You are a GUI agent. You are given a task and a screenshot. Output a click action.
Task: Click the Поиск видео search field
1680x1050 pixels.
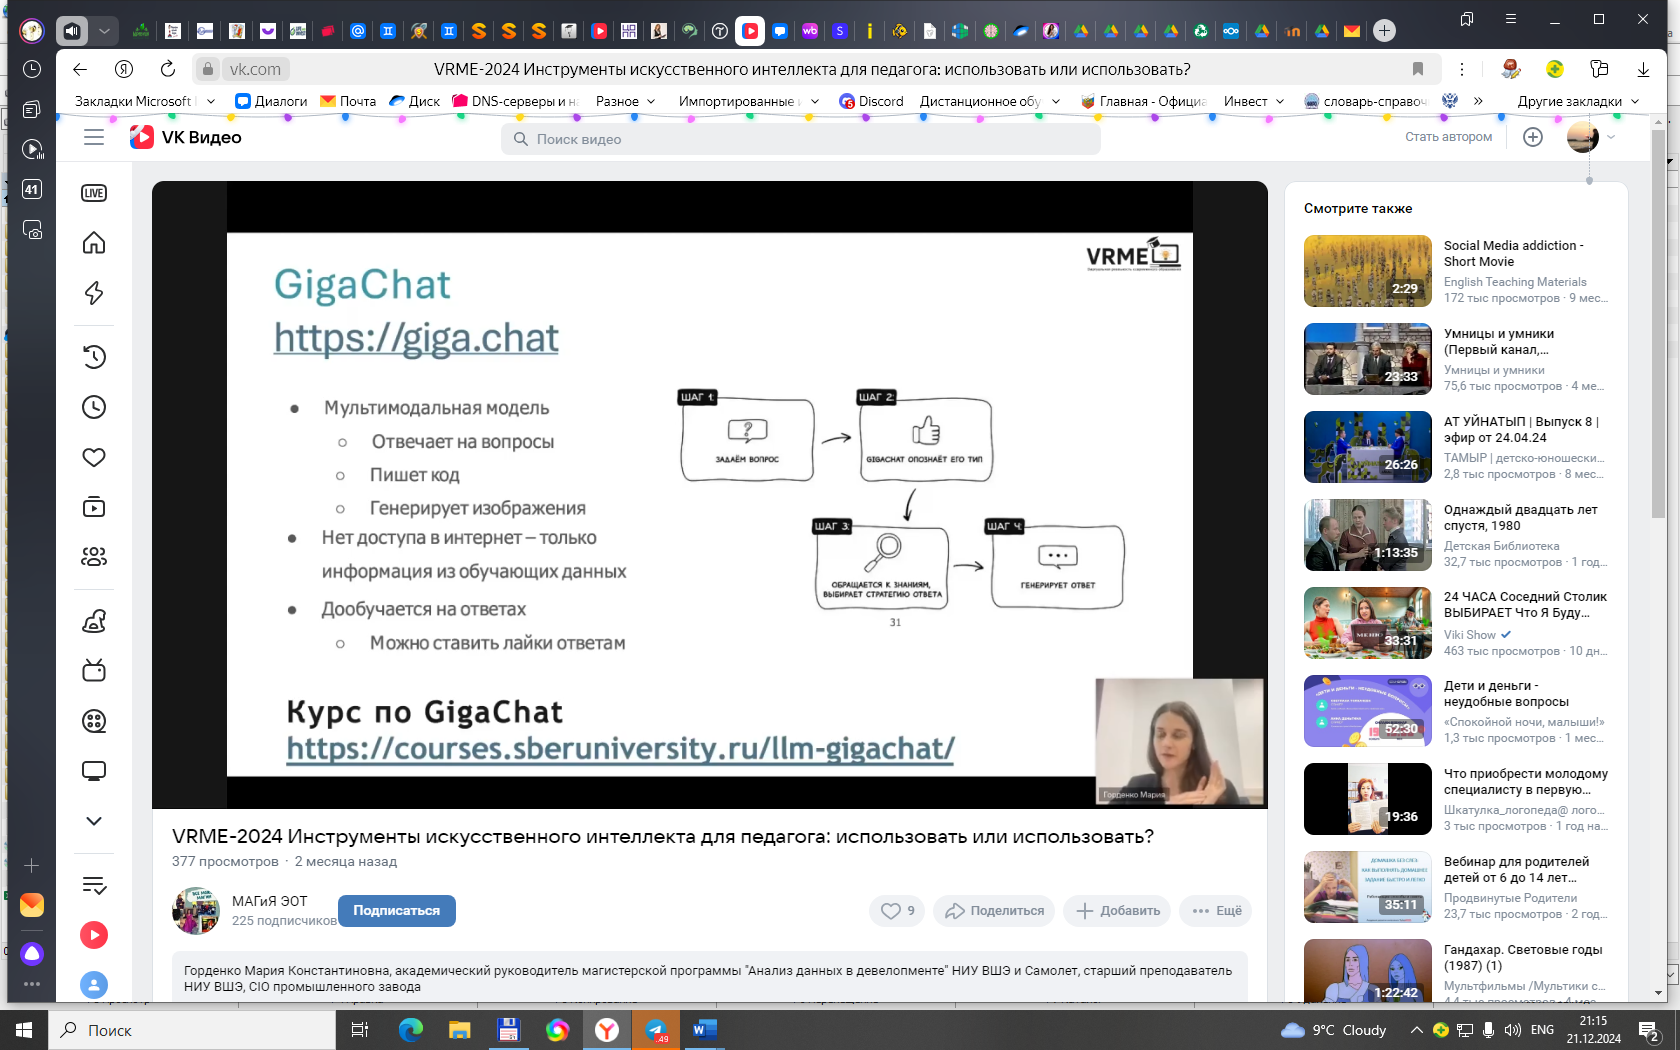(800, 139)
